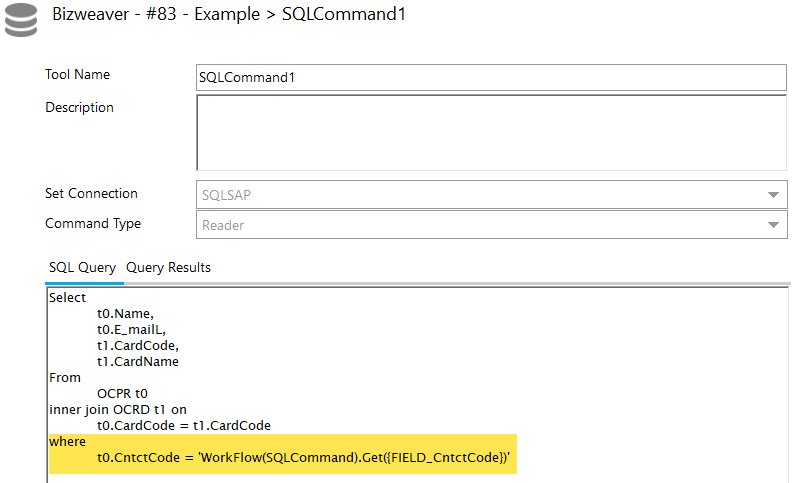Expand the Command Type dropdown arrow
Screen dimensions: 795x483
click(773, 225)
